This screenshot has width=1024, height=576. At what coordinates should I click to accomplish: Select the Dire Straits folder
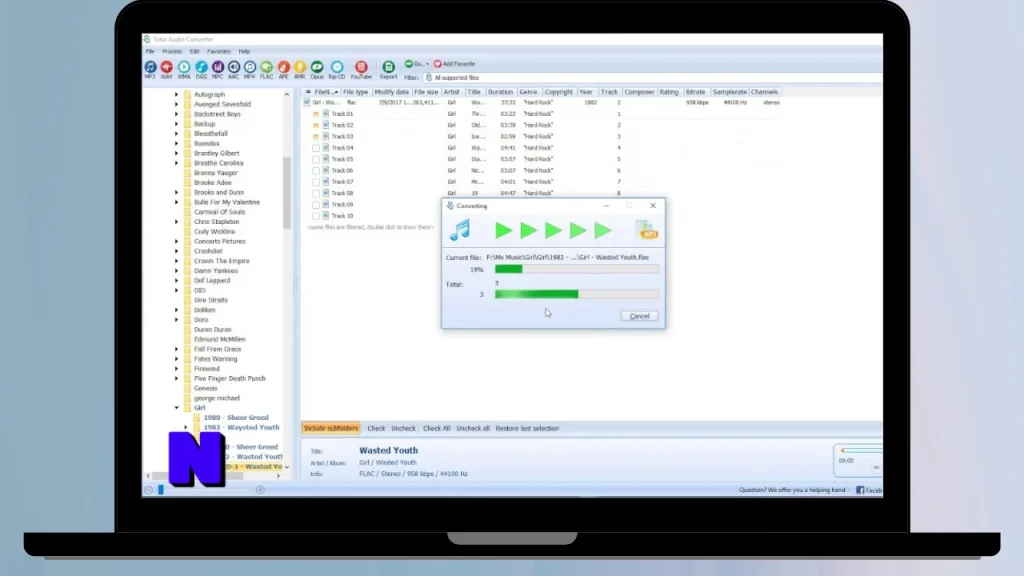[210, 300]
